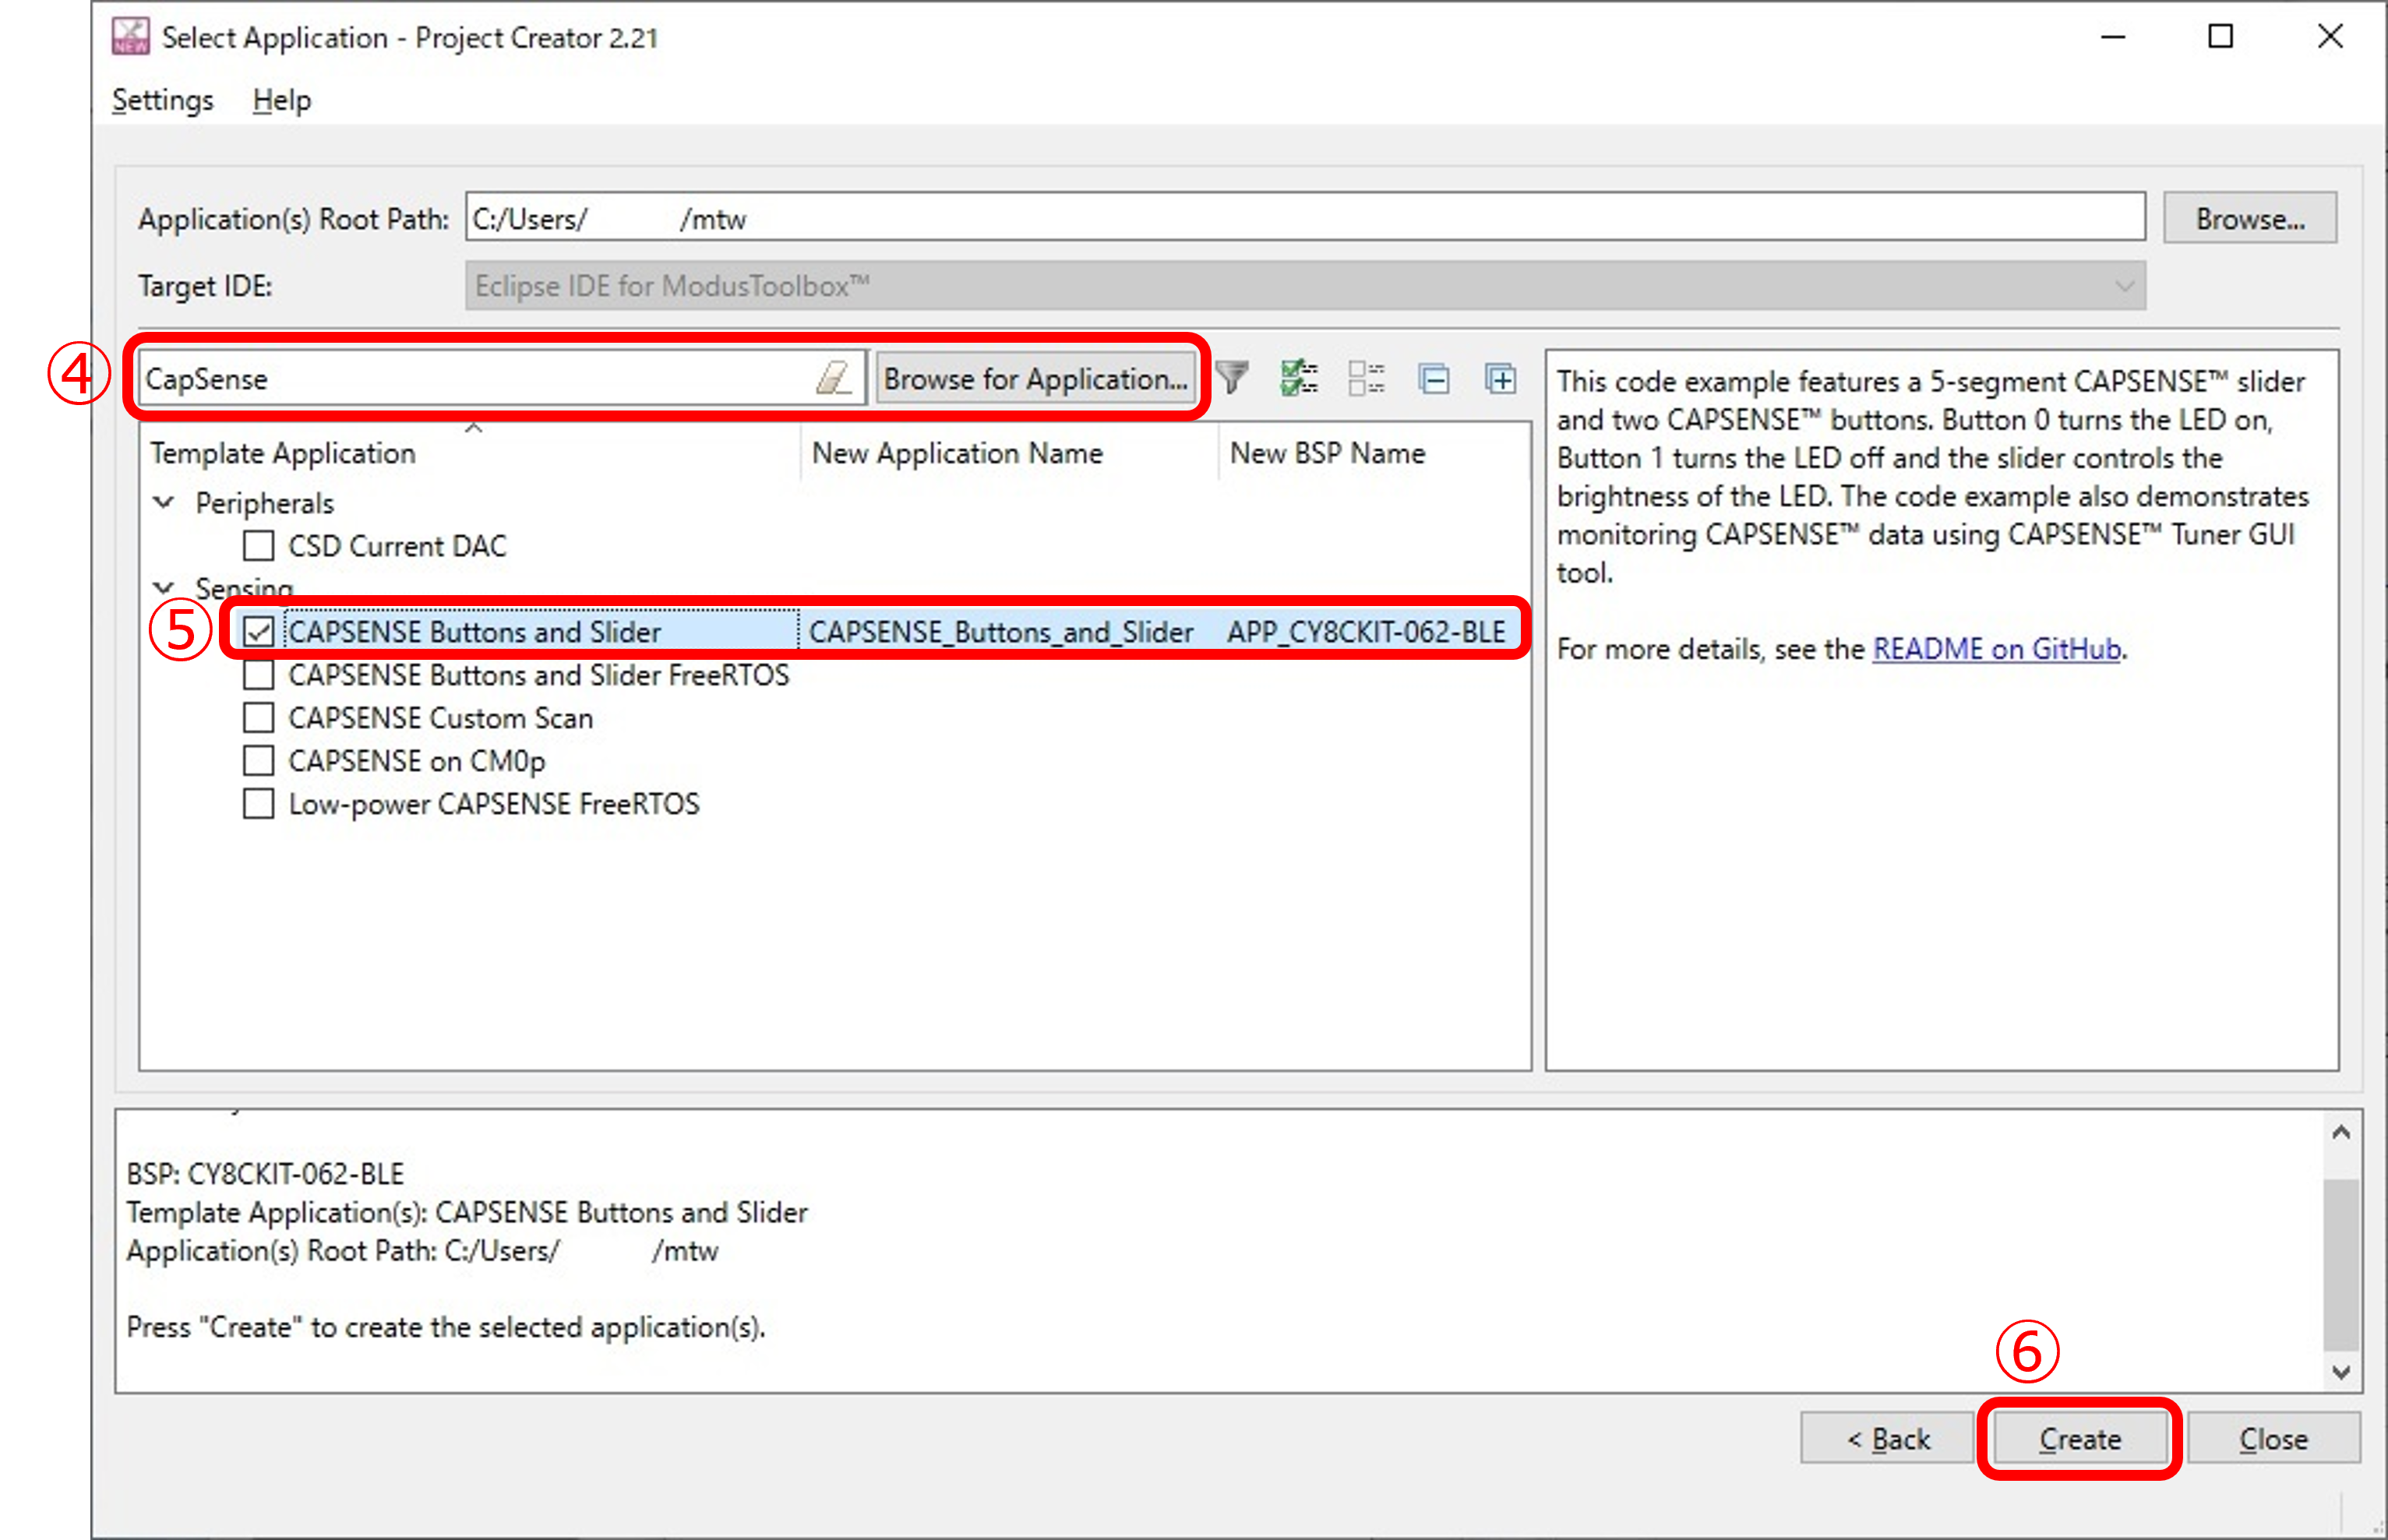Collapse the Peripherals tree group
Screen dimensions: 2388x1540
click(164, 502)
